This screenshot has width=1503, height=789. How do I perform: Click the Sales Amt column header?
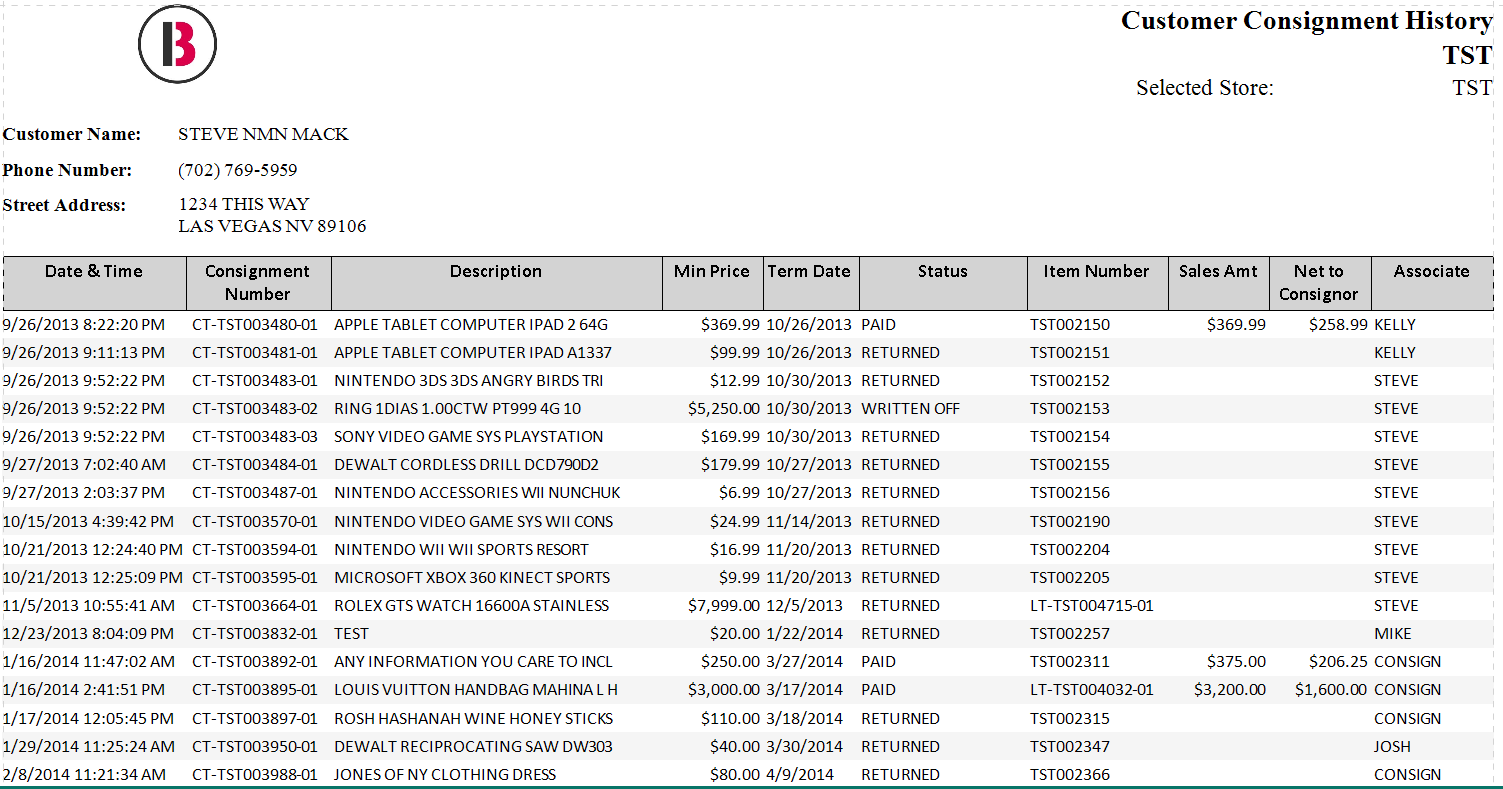1219,283
